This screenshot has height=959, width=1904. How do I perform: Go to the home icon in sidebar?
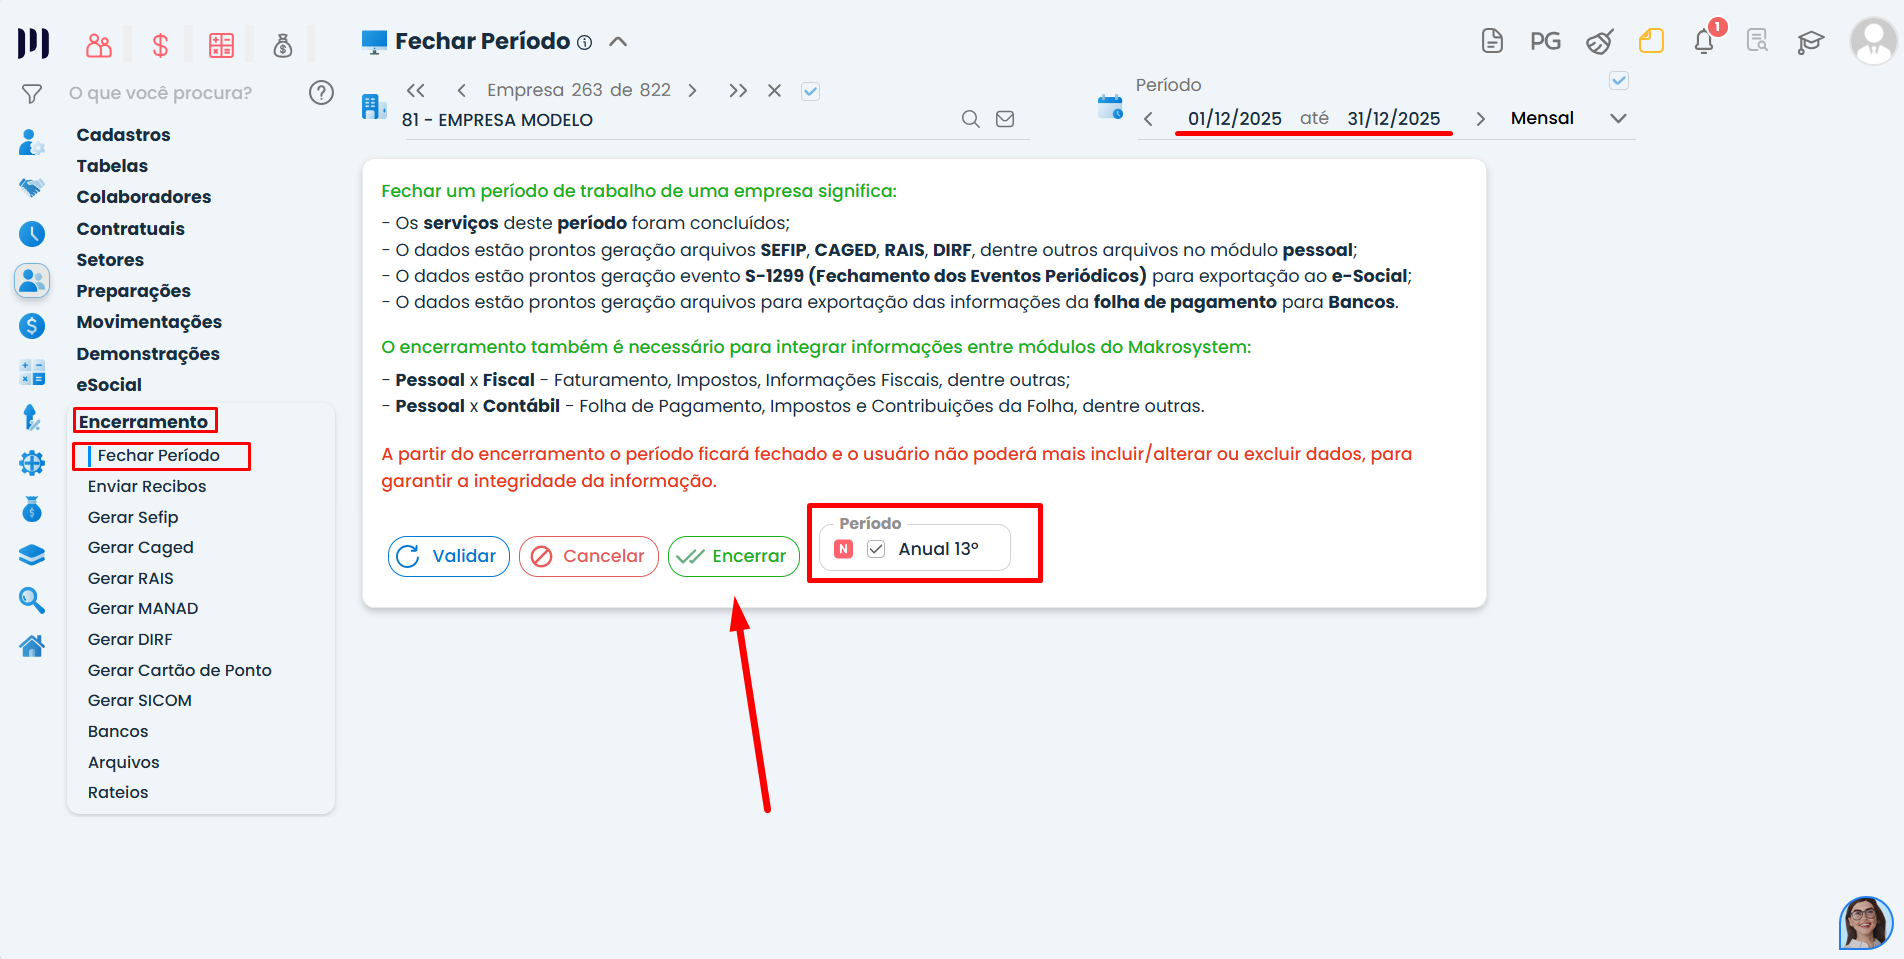[x=32, y=646]
